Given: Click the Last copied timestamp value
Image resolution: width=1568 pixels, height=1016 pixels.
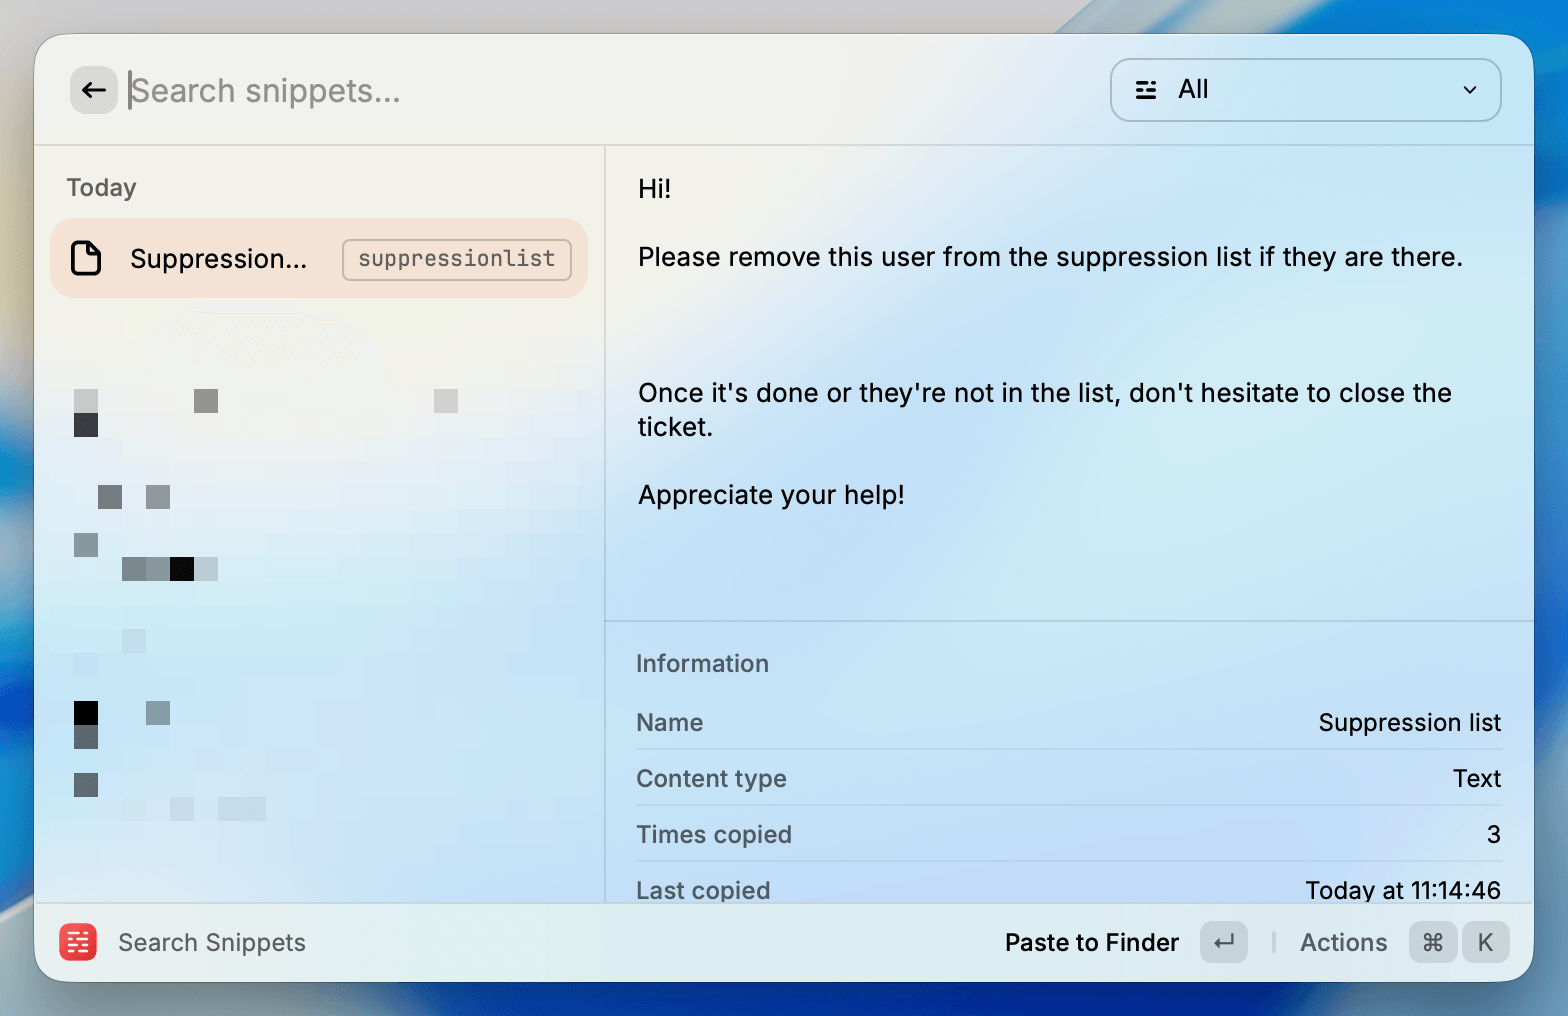Looking at the screenshot, I should [x=1402, y=889].
